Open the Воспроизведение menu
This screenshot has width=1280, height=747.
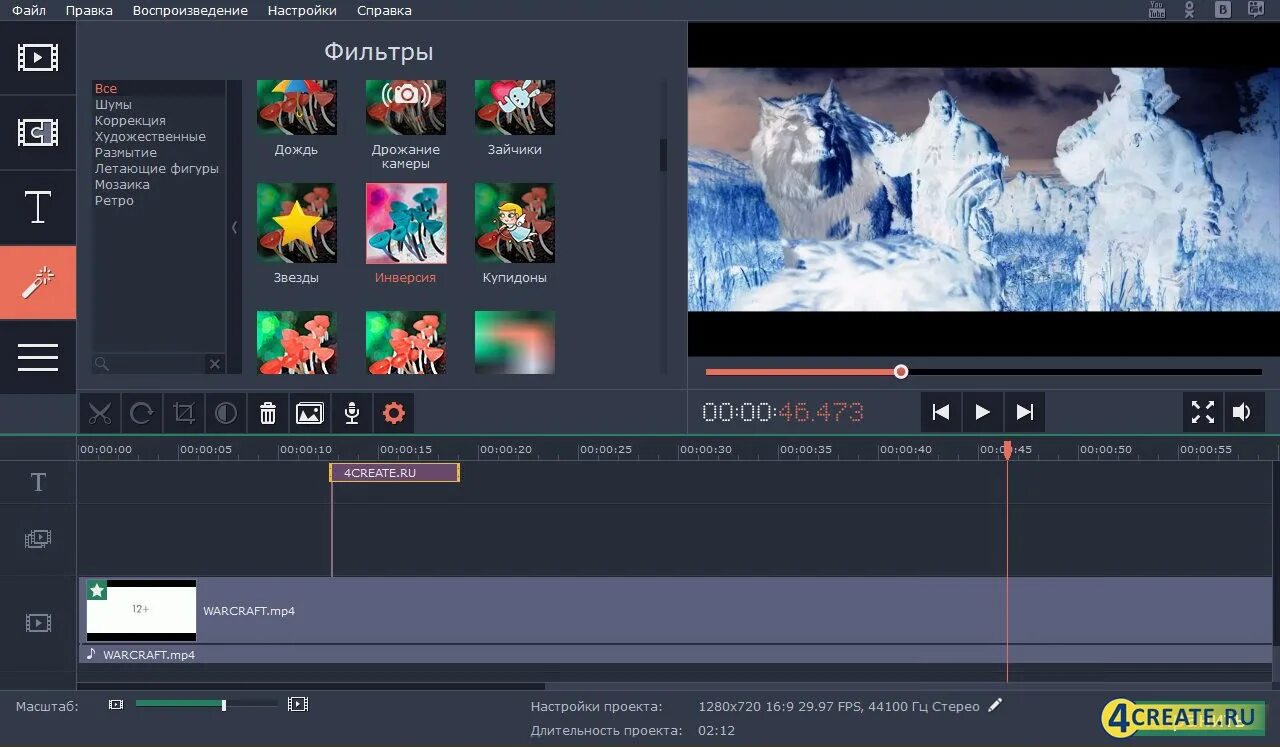click(x=190, y=10)
